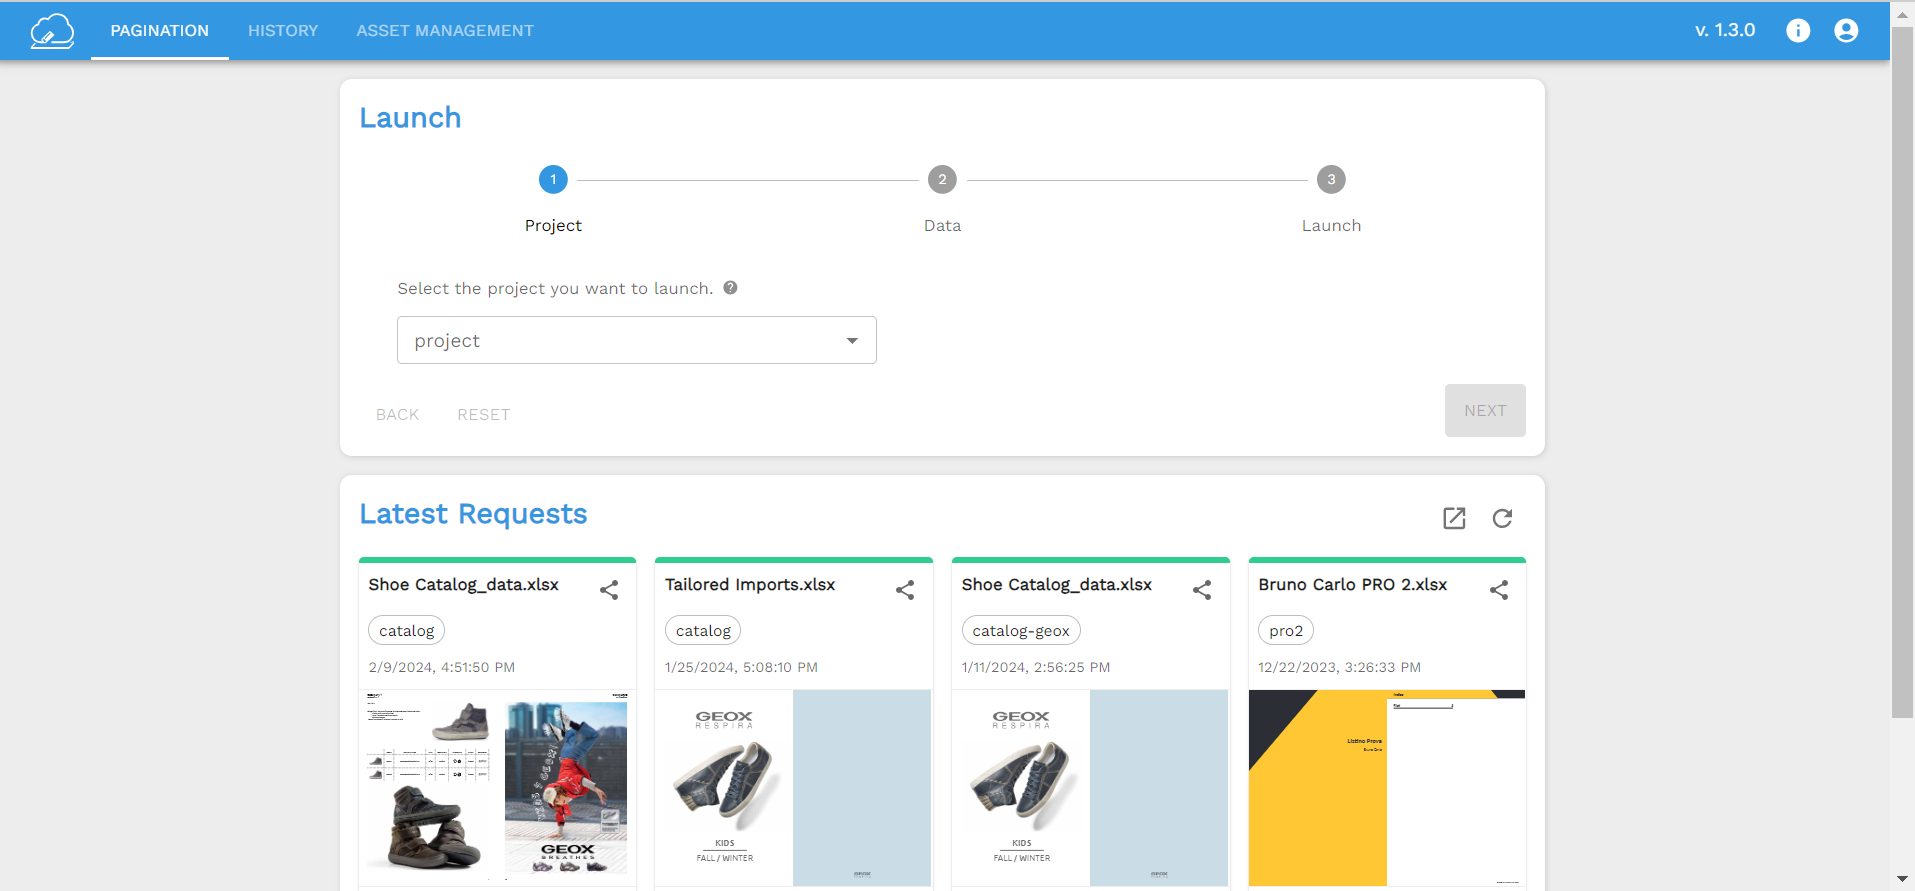Click the RESET button

(x=484, y=414)
